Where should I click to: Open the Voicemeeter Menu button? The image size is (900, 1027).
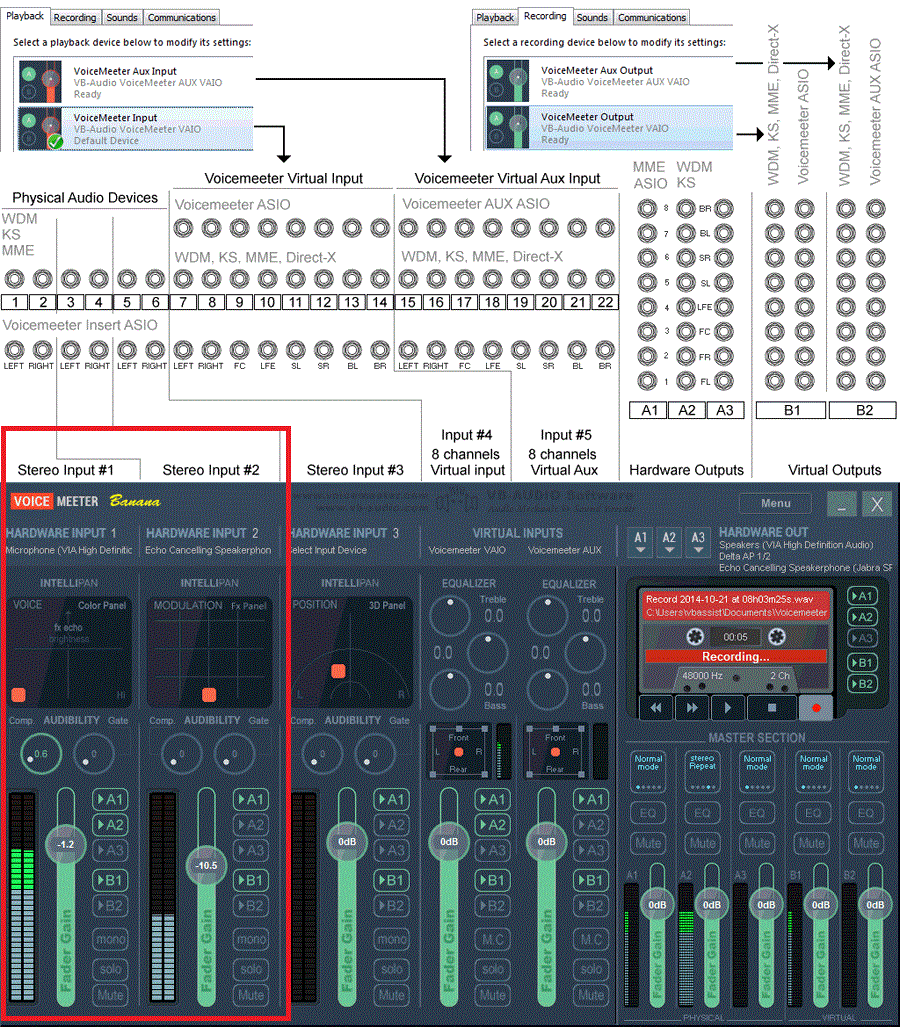tap(776, 503)
